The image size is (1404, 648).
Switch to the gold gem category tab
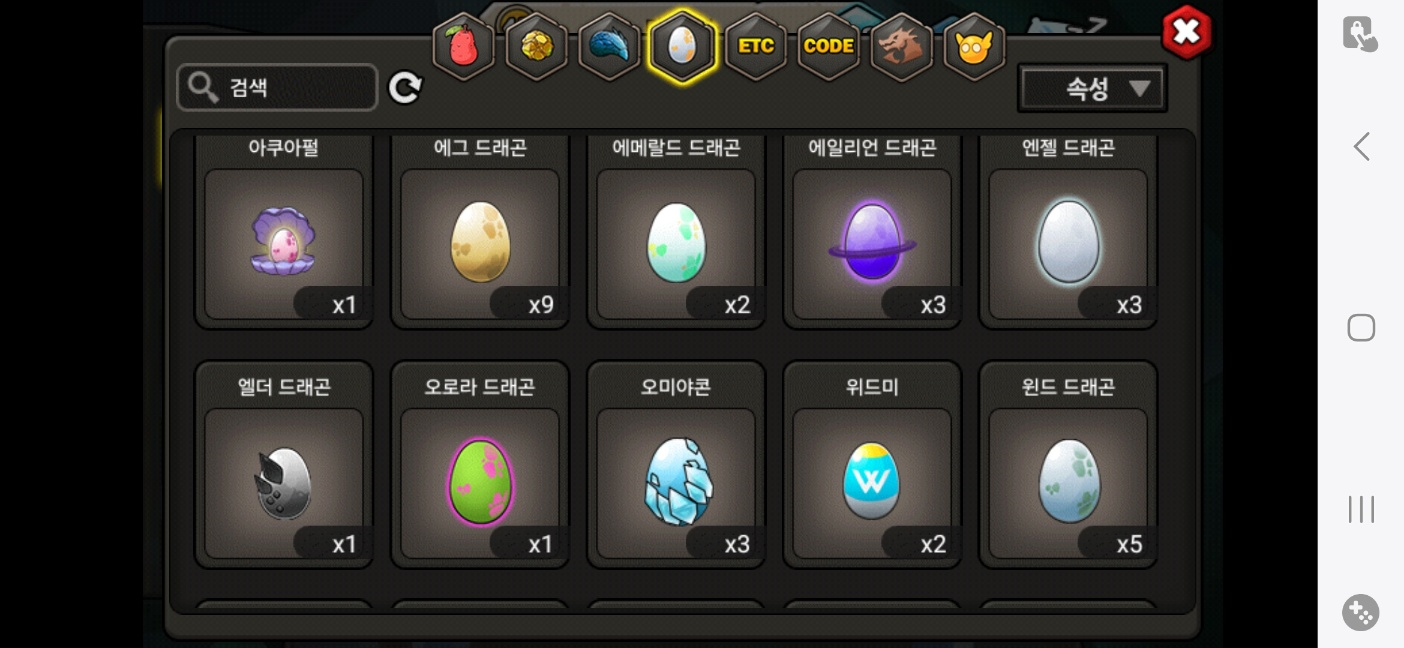point(537,46)
